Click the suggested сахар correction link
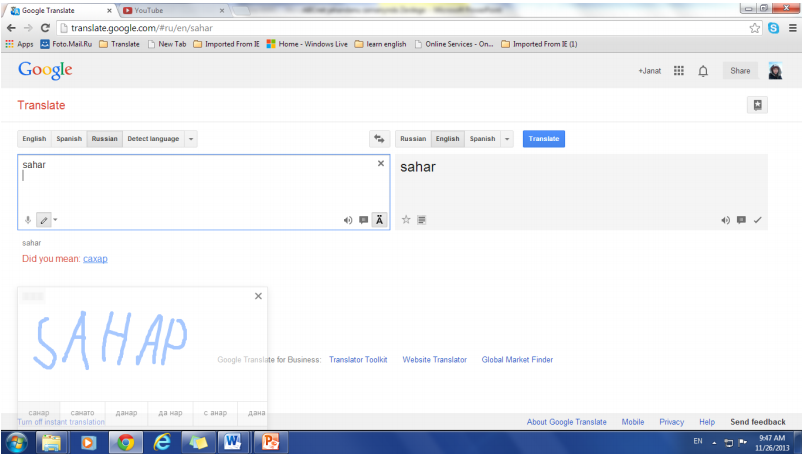The width and height of the screenshot is (811, 458). coord(95,258)
